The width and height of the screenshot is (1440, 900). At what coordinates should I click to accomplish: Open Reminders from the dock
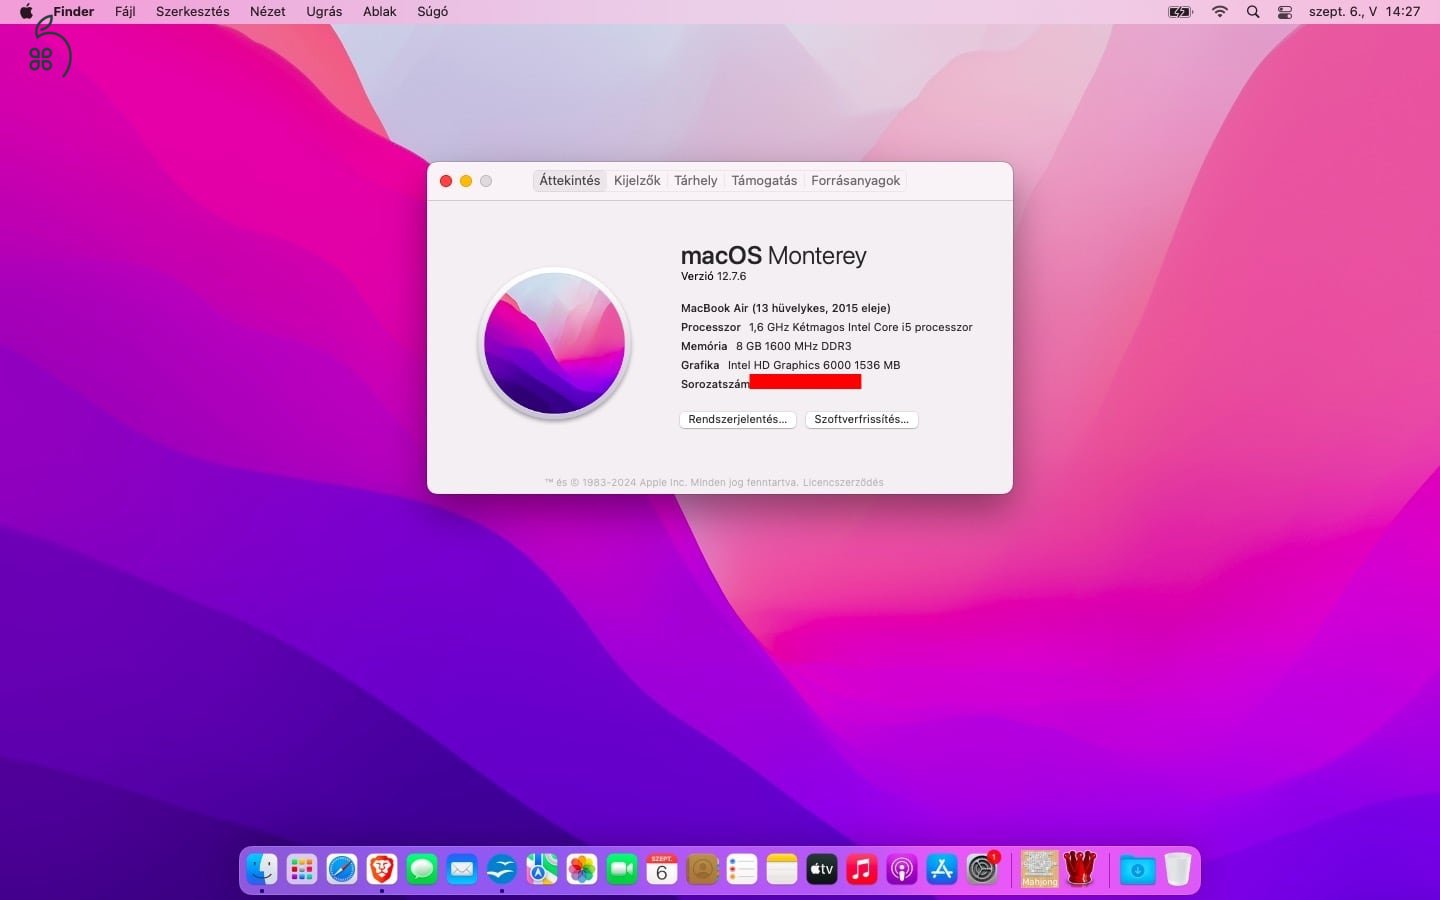click(x=742, y=869)
